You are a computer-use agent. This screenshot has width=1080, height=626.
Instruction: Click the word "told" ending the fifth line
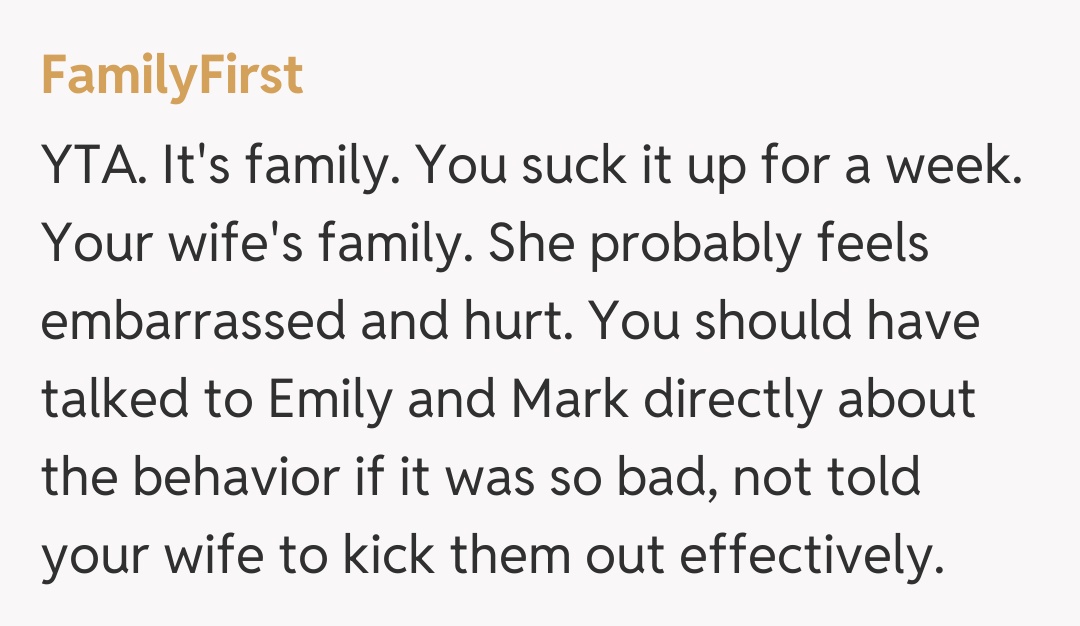(x=874, y=479)
